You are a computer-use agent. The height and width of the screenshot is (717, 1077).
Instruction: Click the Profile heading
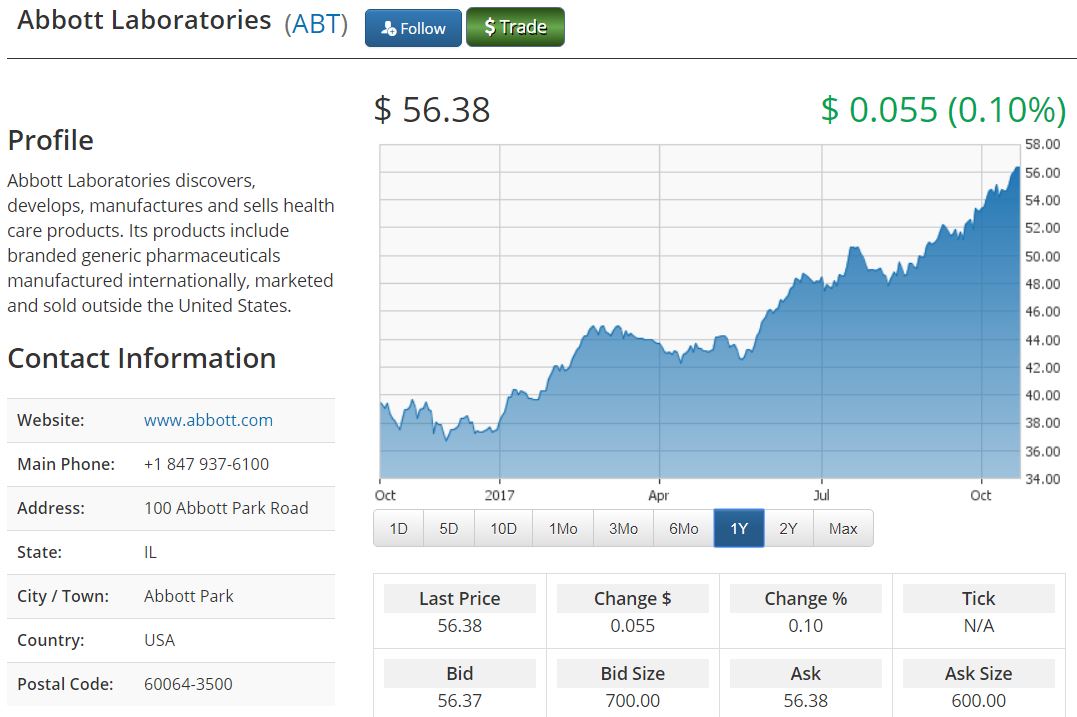point(51,141)
